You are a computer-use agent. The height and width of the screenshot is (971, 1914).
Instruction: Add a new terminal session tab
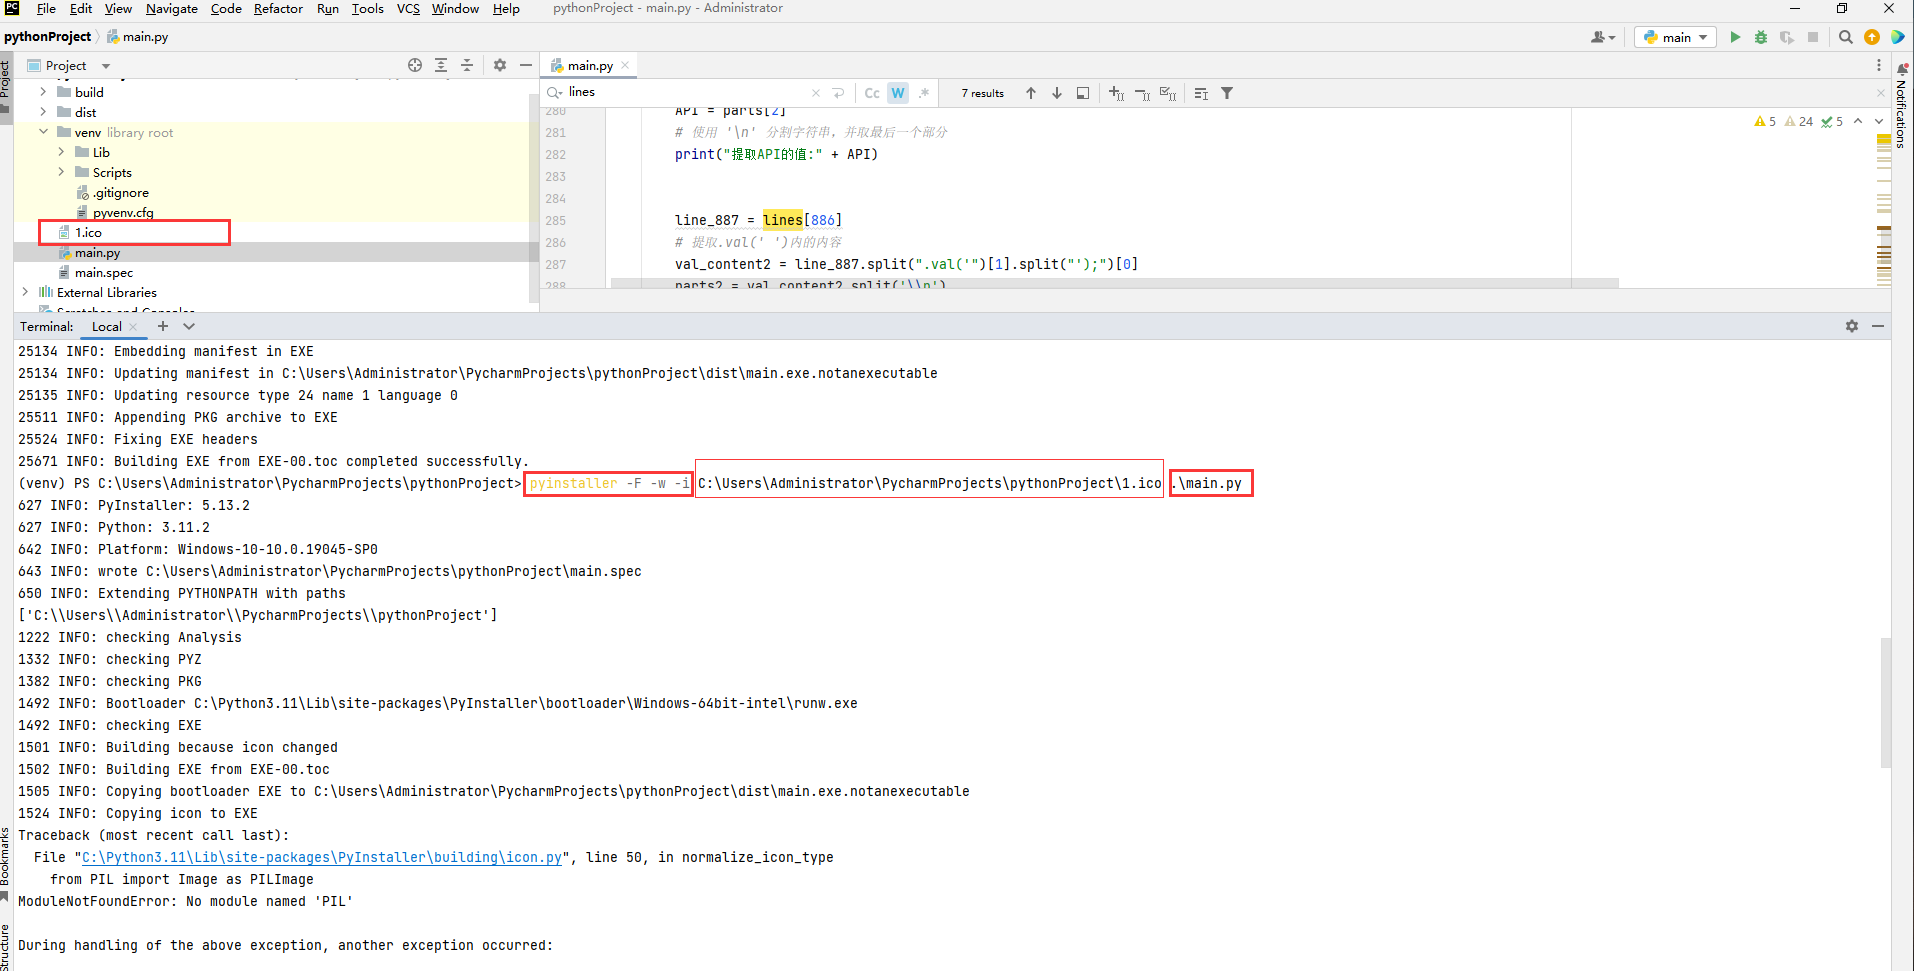pos(163,326)
